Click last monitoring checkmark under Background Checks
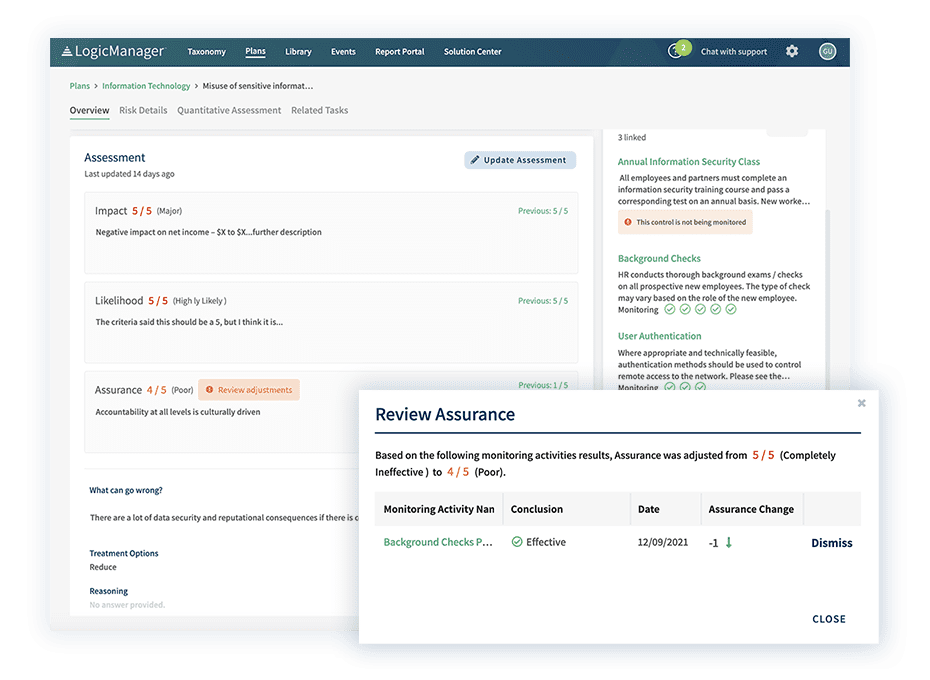 coord(731,309)
